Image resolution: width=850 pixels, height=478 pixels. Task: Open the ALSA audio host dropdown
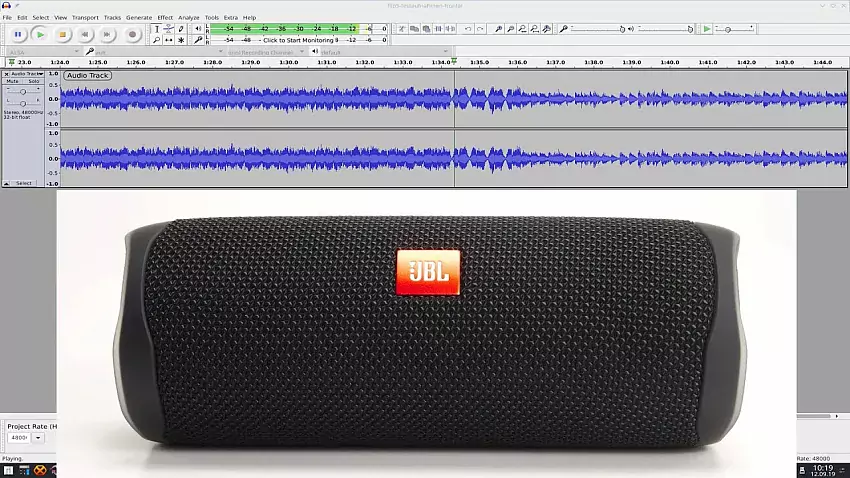[x=43, y=52]
